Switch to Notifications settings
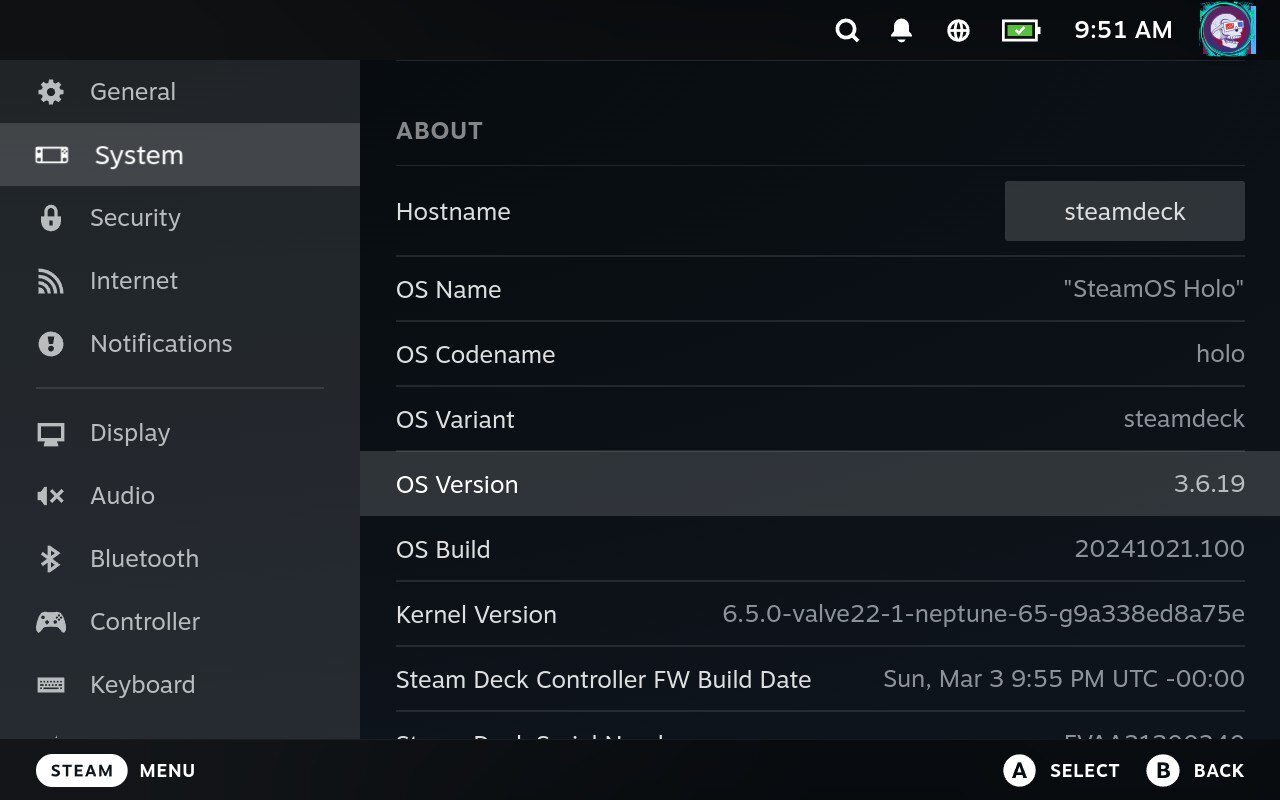1280x800 pixels. (x=180, y=344)
